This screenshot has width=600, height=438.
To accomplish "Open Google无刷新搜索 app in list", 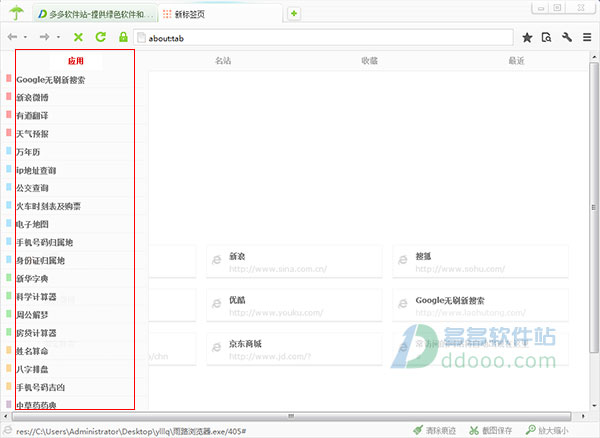I will point(51,80).
